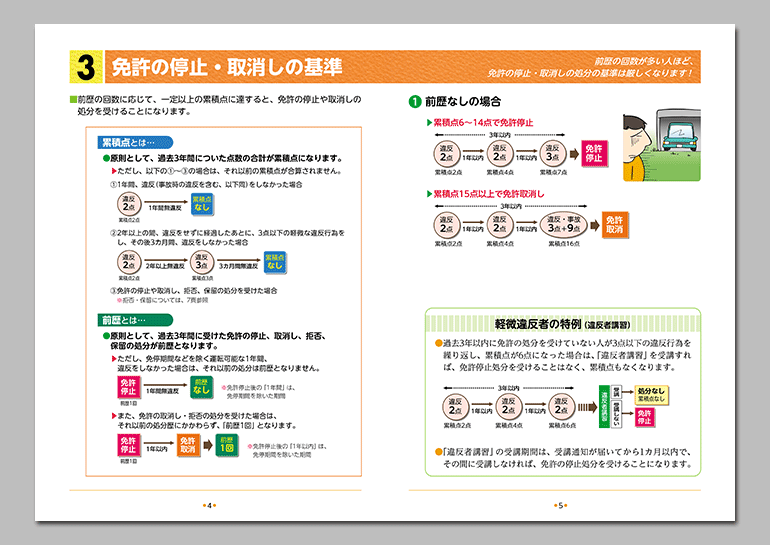The width and height of the screenshot is (770, 545).
Task: Click the 累積点なし box after 3カ月間無違反
Action: coord(275,262)
